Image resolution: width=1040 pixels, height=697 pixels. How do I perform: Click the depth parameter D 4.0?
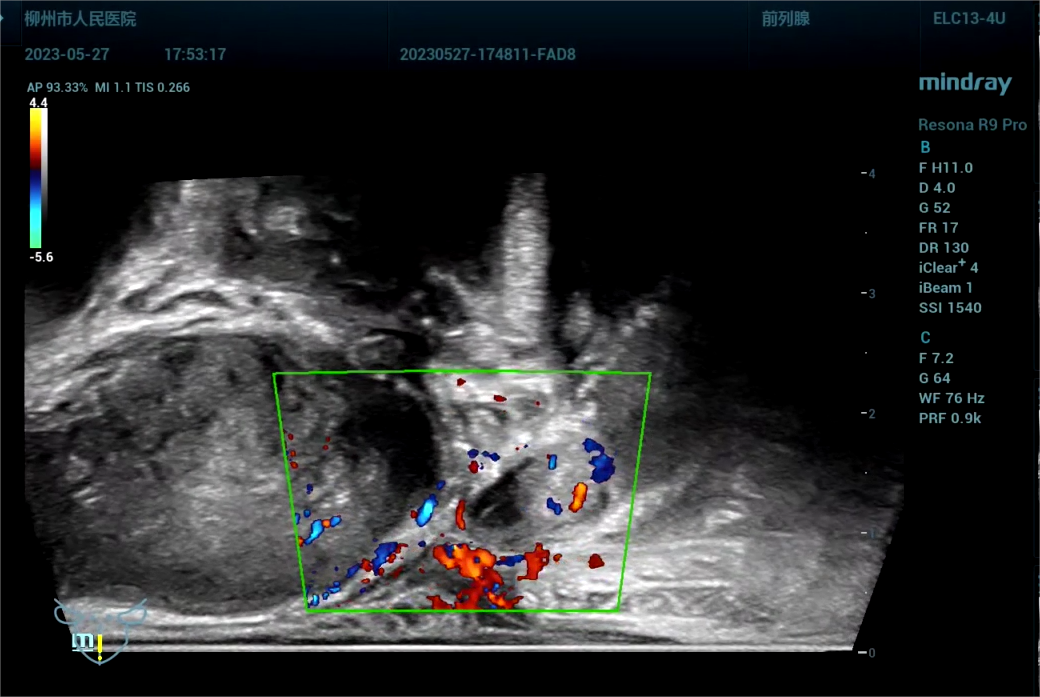[937, 188]
